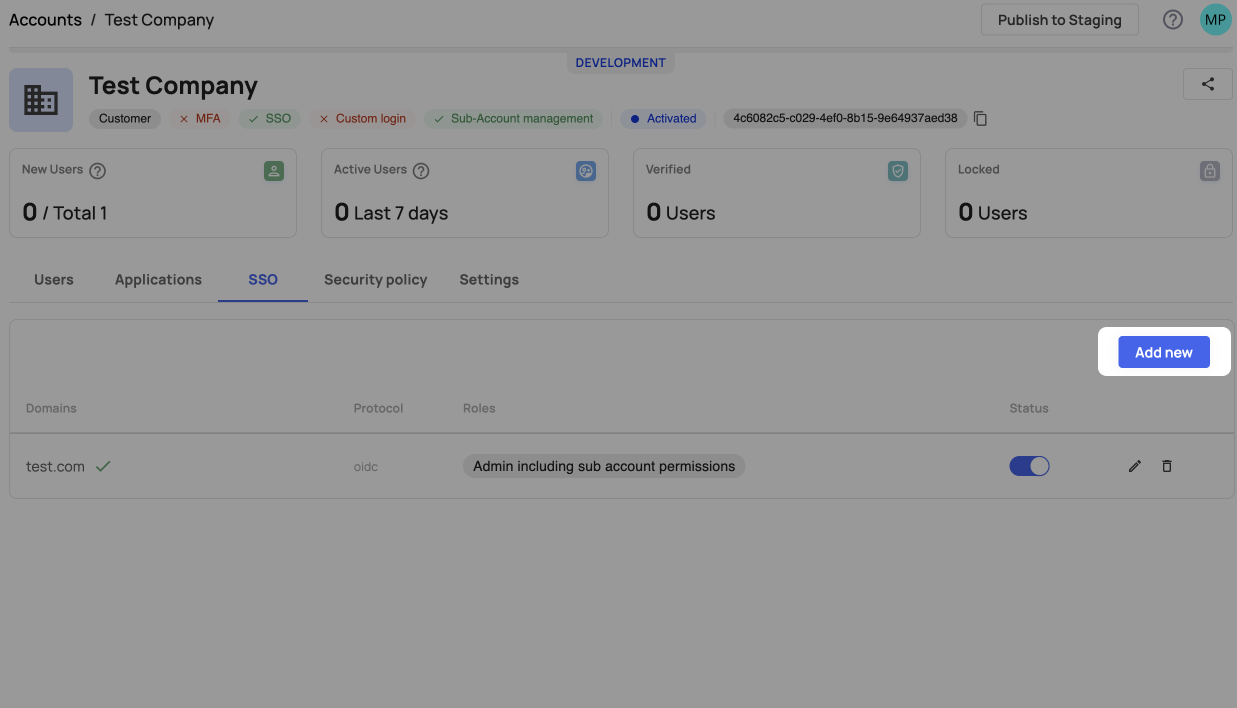Viewport: 1237px width, 708px height.
Task: Open the Applications tab
Action: (158, 280)
